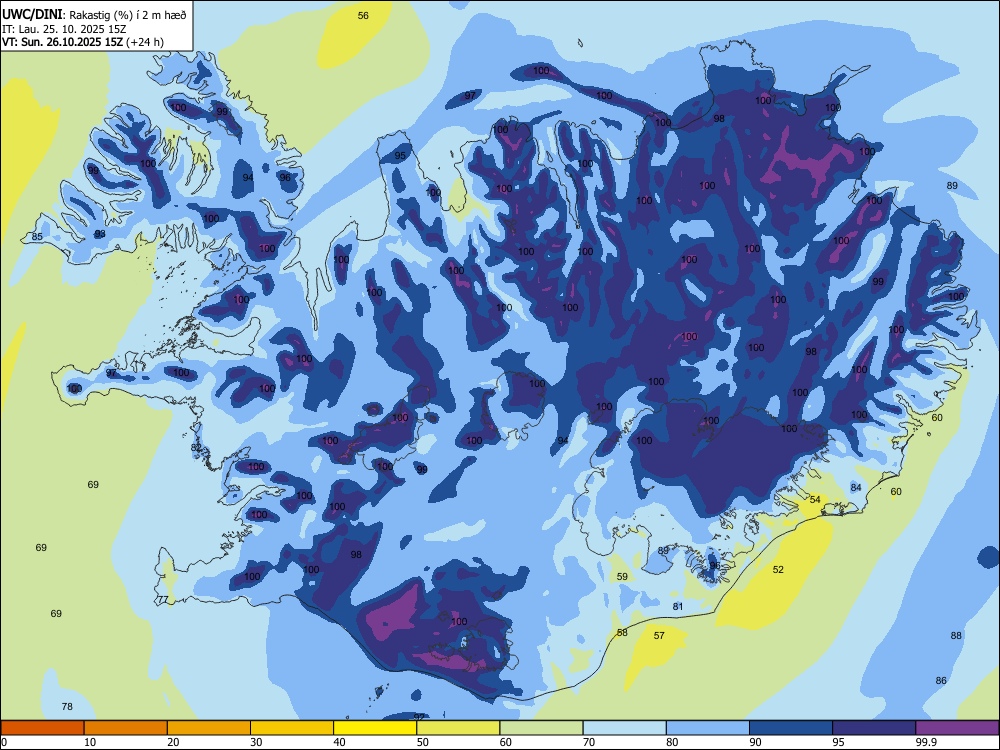Click the '95' value on the map
Viewport: 1000px width, 750px height.
click(400, 156)
